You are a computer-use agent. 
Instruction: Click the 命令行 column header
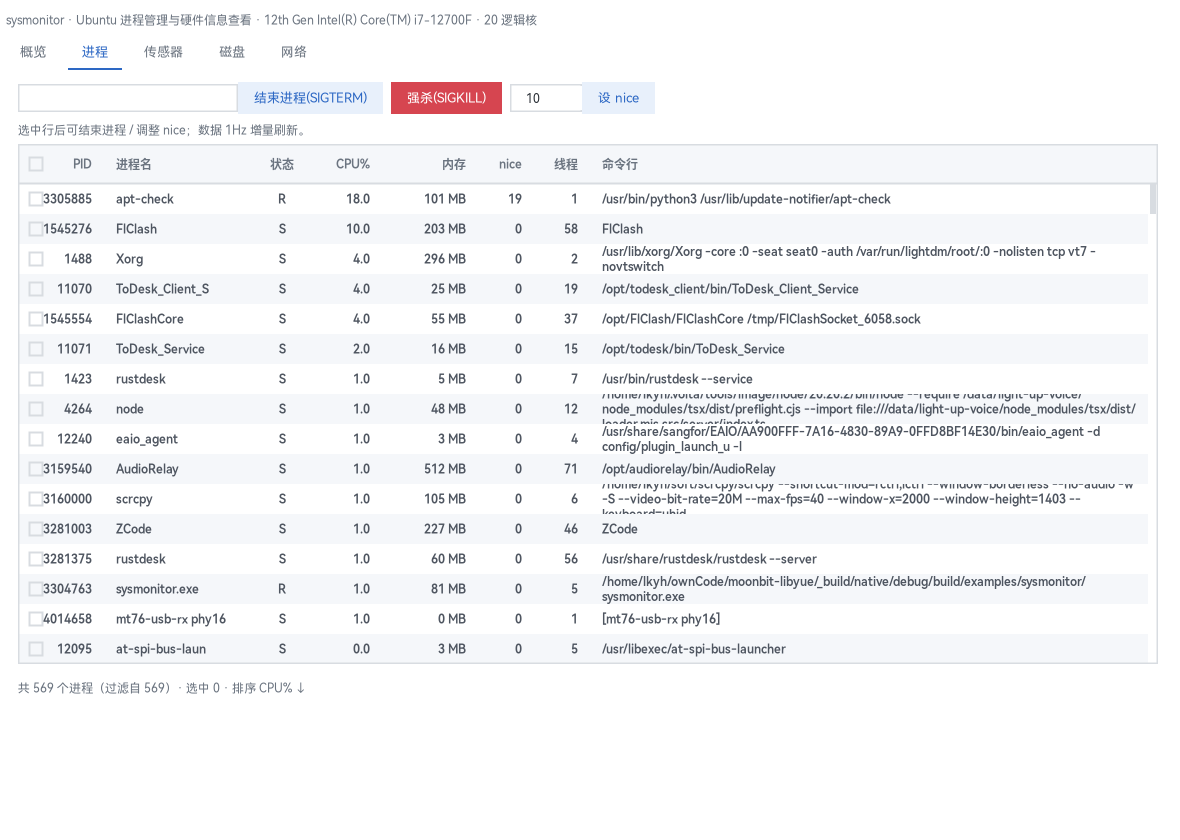(x=620, y=164)
